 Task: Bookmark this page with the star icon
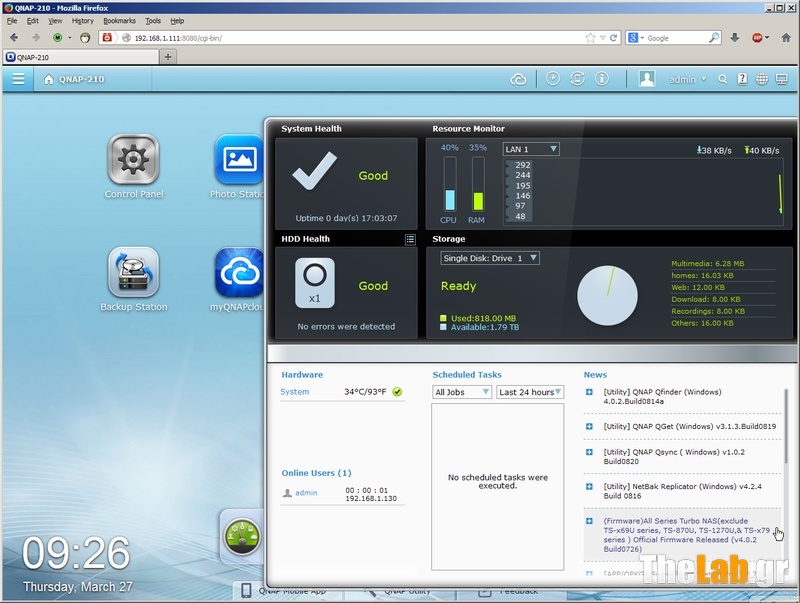coord(590,38)
